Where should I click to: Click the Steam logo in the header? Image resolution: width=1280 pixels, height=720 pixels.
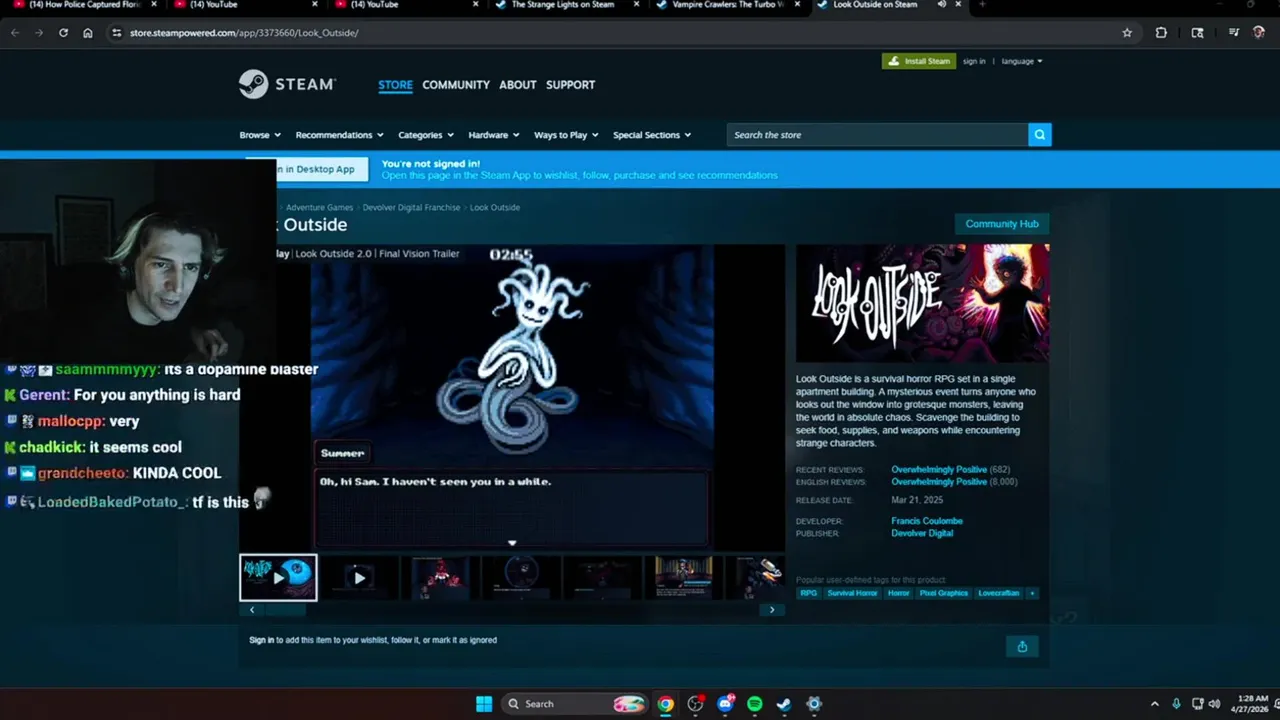click(x=287, y=84)
